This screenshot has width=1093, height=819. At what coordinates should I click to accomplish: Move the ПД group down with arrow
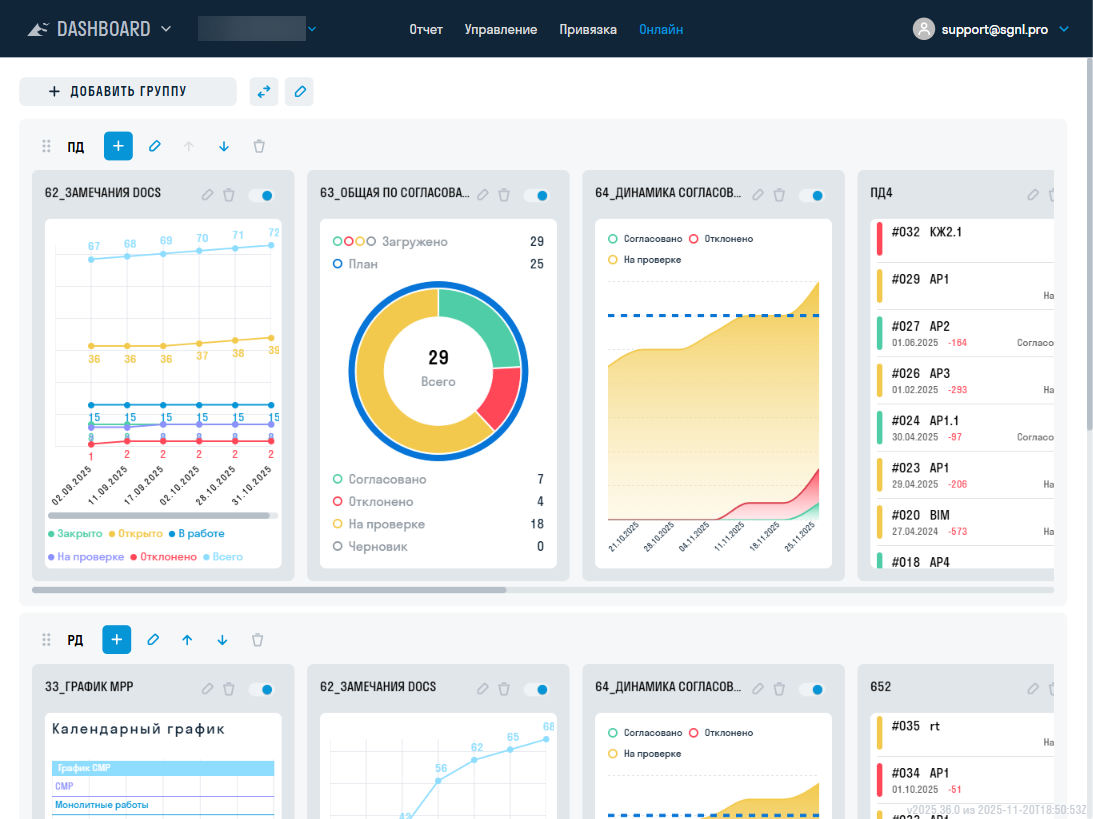click(223, 146)
